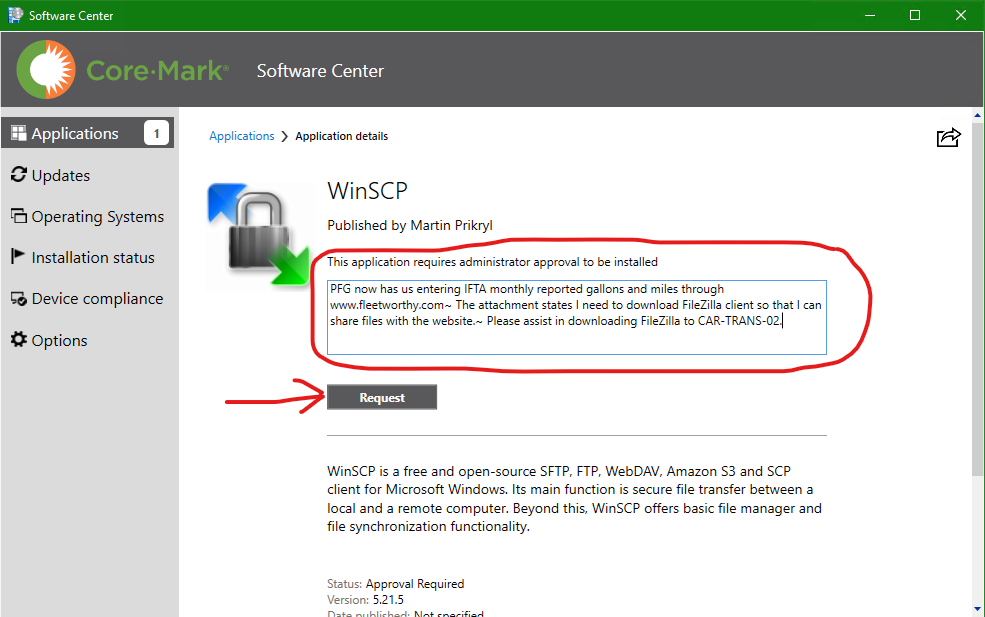Minimize the Software Center window
The height and width of the screenshot is (617, 985).
click(x=870, y=15)
